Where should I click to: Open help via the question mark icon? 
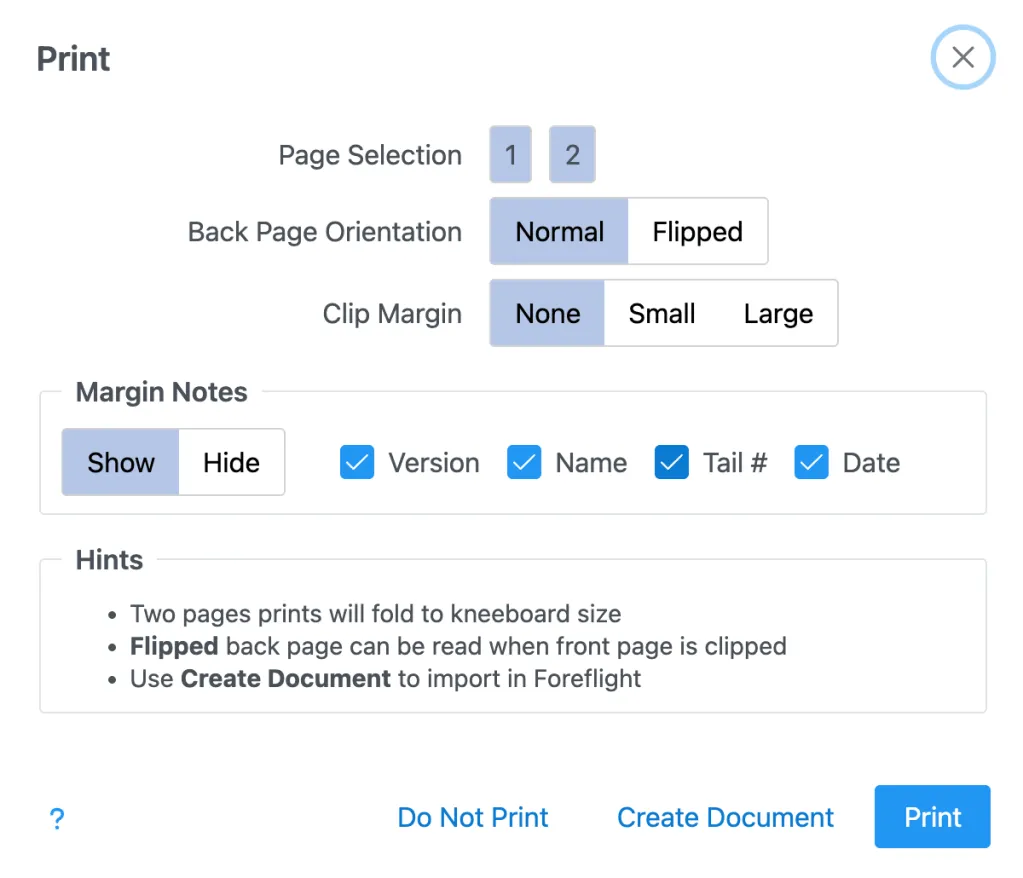pyautogui.click(x=57, y=819)
